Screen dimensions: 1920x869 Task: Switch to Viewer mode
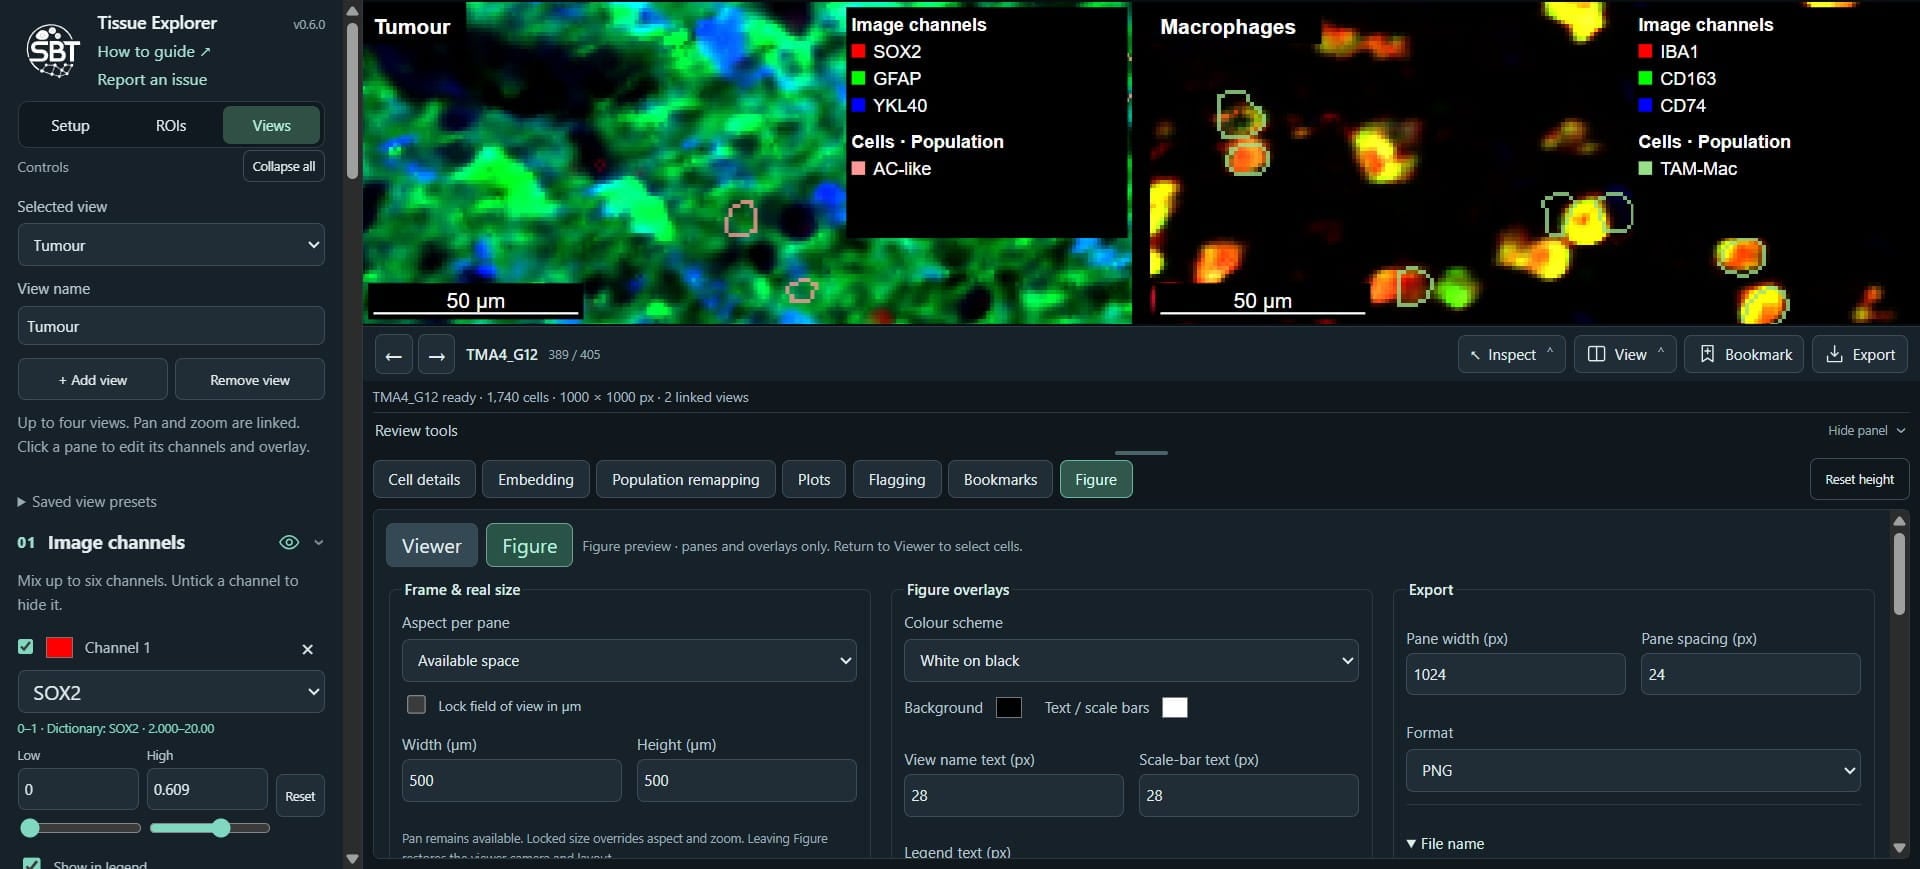coord(432,545)
